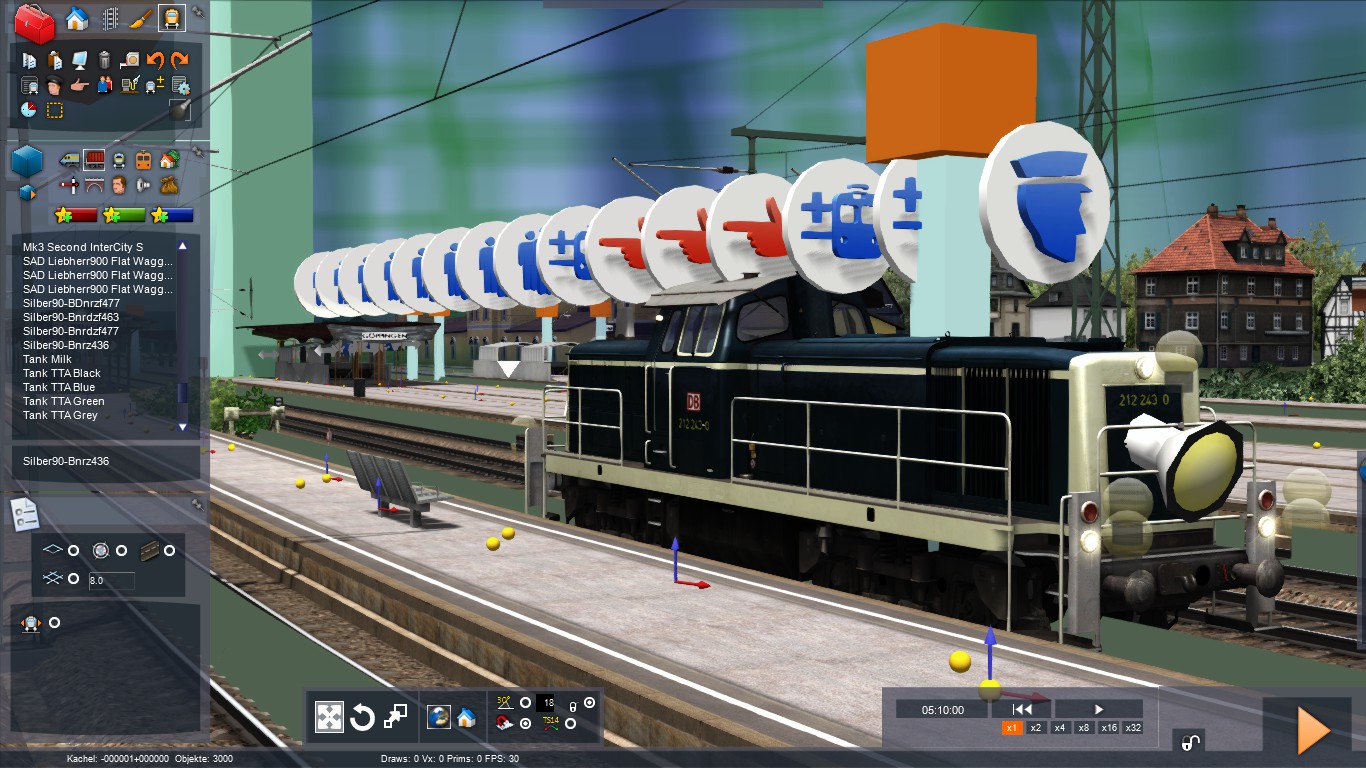The image size is (1366, 768).
Task: Choose the orange tram category icon
Action: tap(144, 159)
